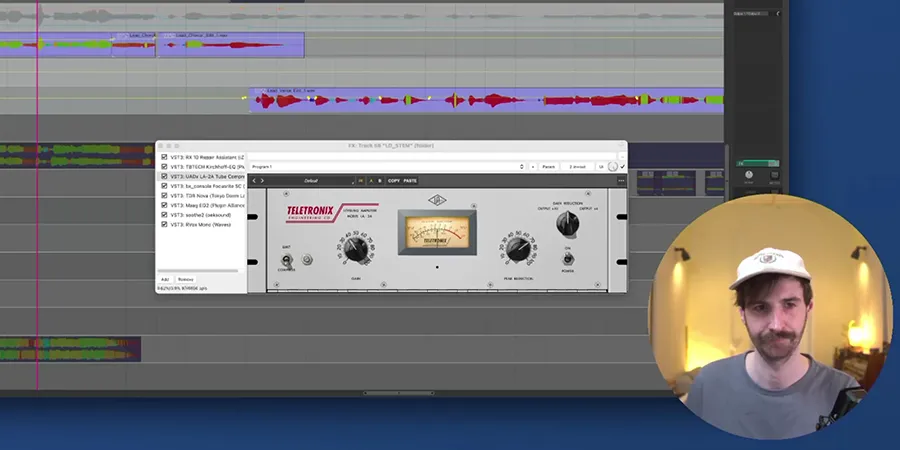This screenshot has height=450, width=900.
Task: Click the LA-2A Gain knob
Action: (x=356, y=250)
